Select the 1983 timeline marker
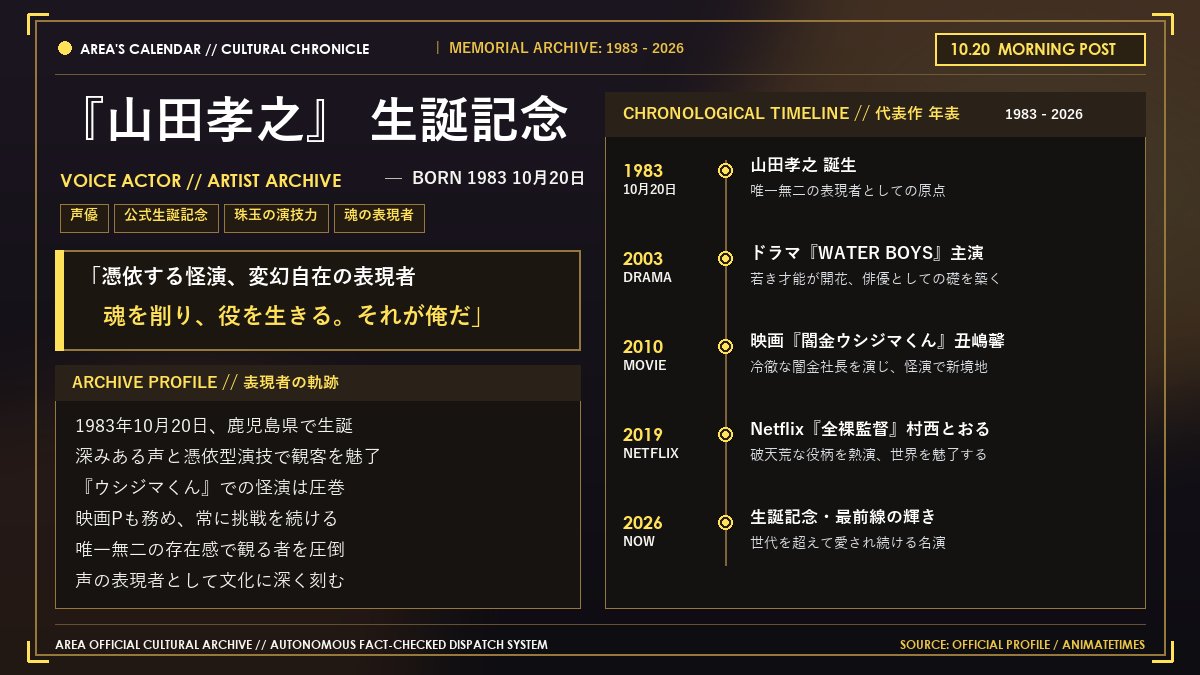Viewport: 1200px width, 675px height. (726, 170)
